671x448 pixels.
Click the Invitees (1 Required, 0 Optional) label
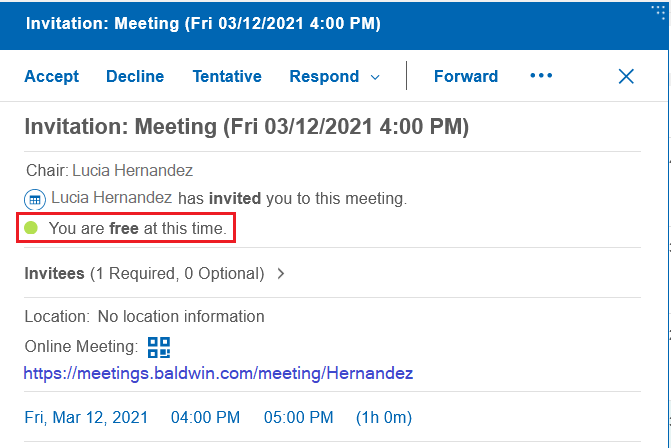144,273
